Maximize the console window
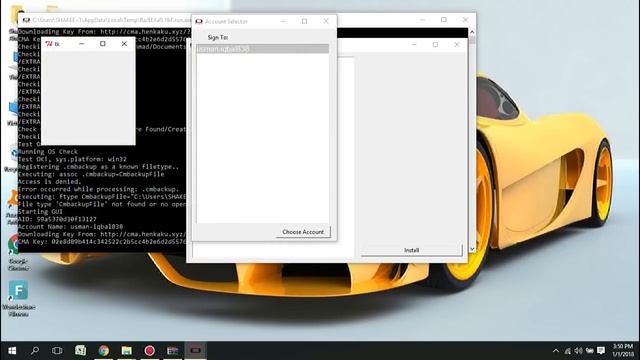Image resolution: width=640 pixels, height=360 pixels. [x=444, y=20]
